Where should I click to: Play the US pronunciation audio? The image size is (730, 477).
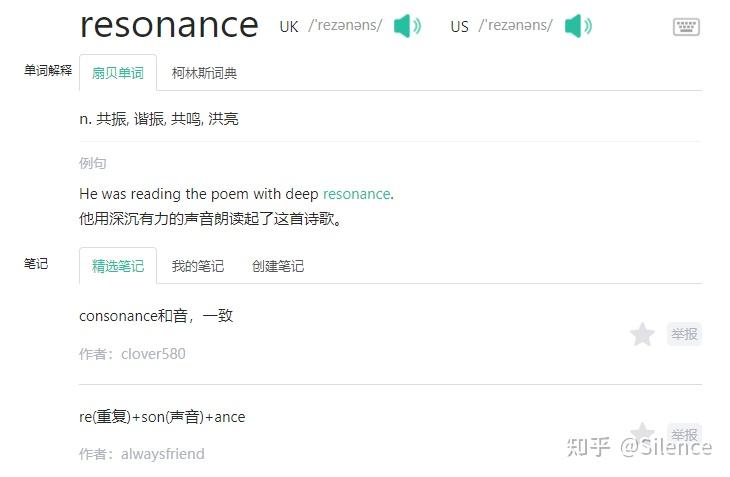tap(577, 26)
